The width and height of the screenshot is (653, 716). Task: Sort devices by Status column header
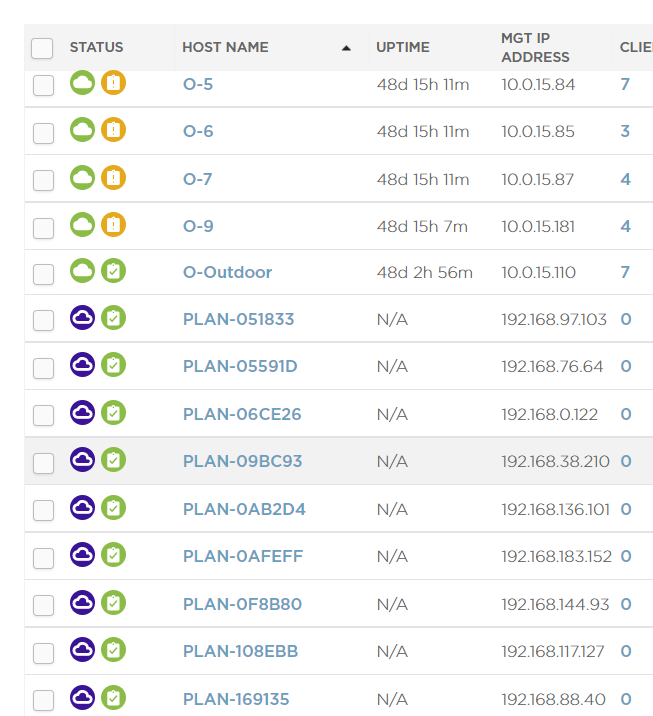(x=96, y=47)
